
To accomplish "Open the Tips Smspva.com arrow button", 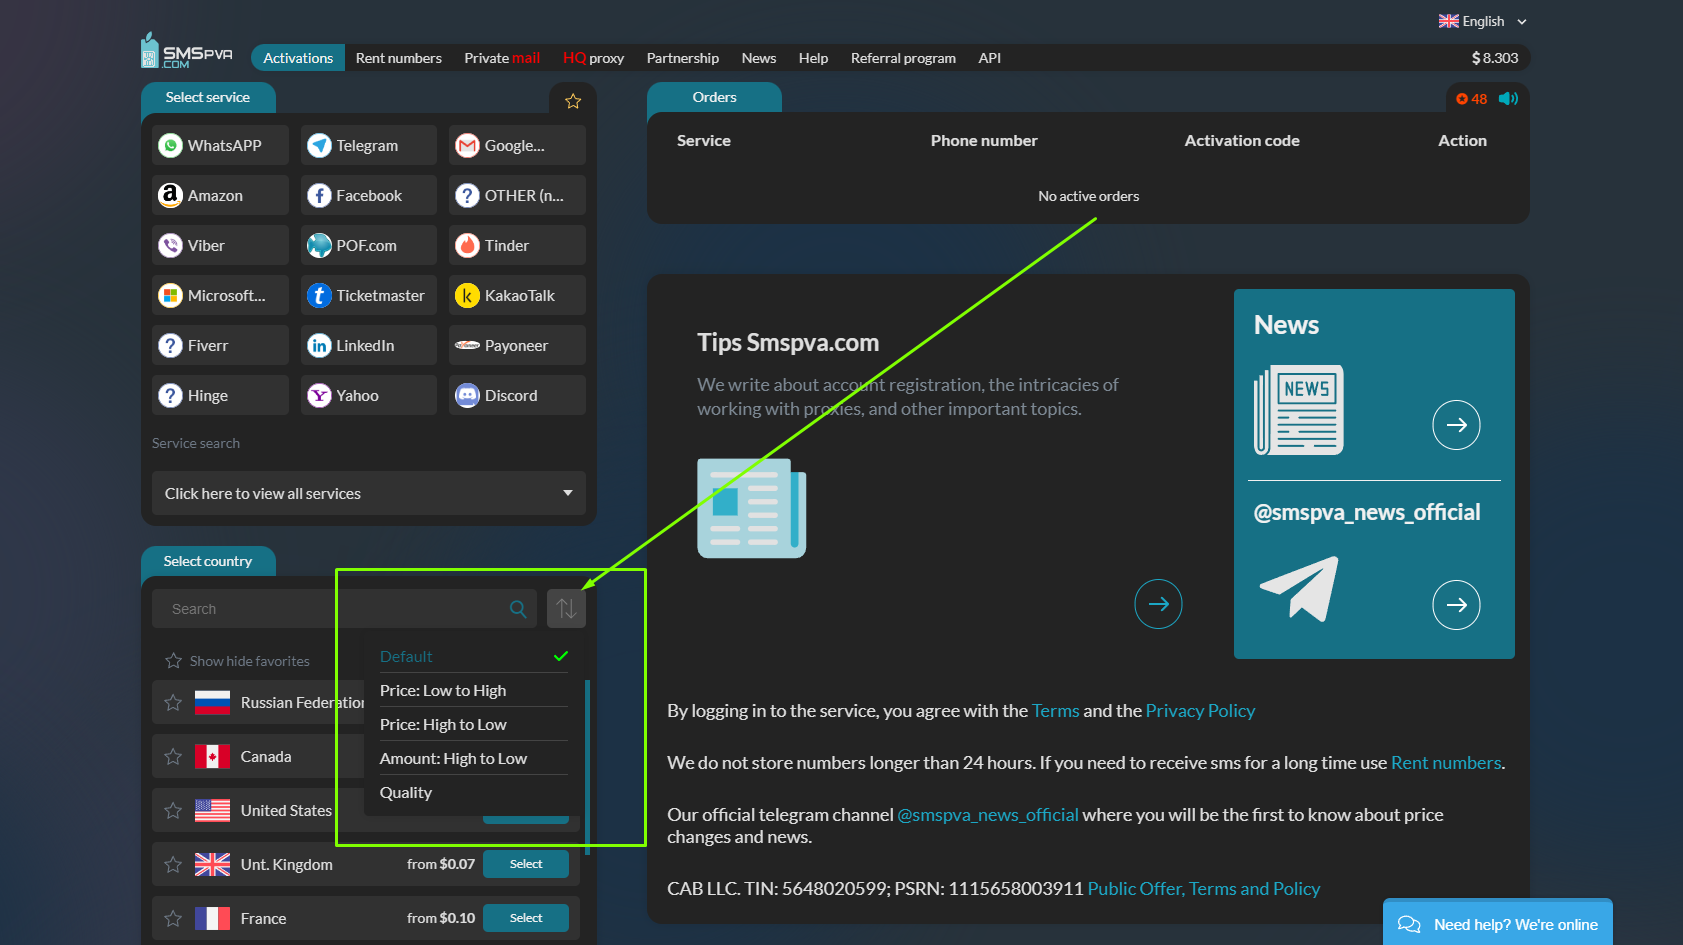I will pos(1158,604).
